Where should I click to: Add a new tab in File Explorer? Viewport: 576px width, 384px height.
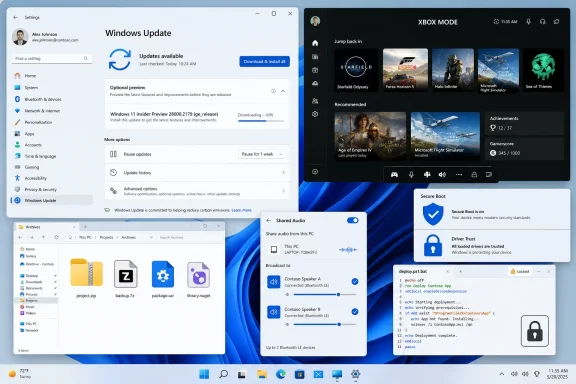85,227
